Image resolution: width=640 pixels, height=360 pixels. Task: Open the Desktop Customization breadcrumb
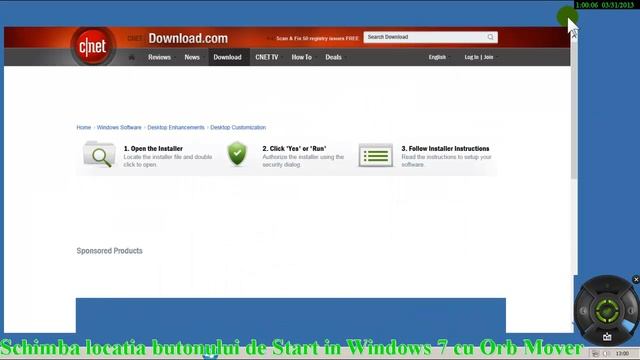tap(238, 127)
